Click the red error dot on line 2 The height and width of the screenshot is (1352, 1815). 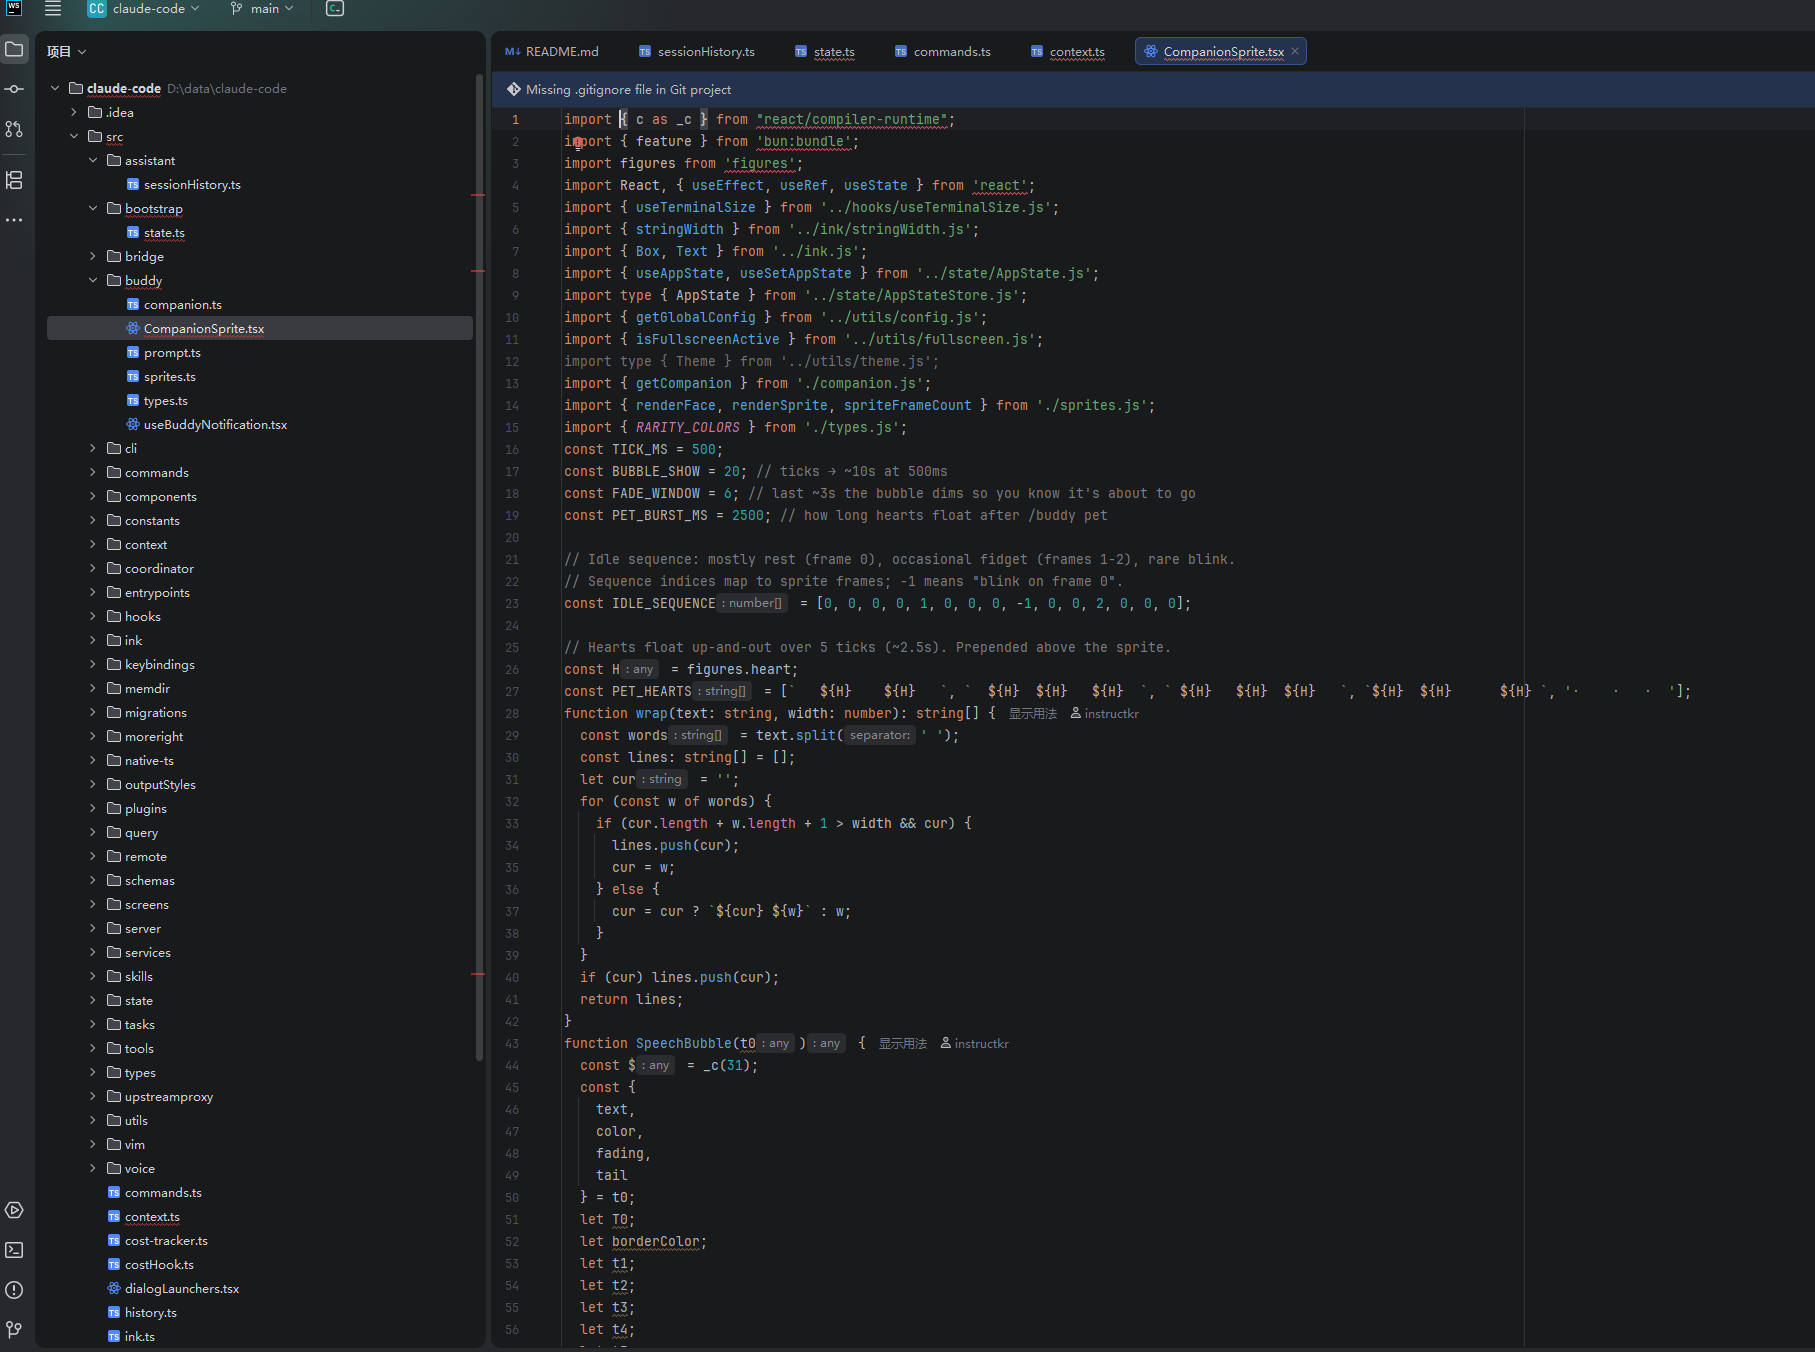(578, 142)
